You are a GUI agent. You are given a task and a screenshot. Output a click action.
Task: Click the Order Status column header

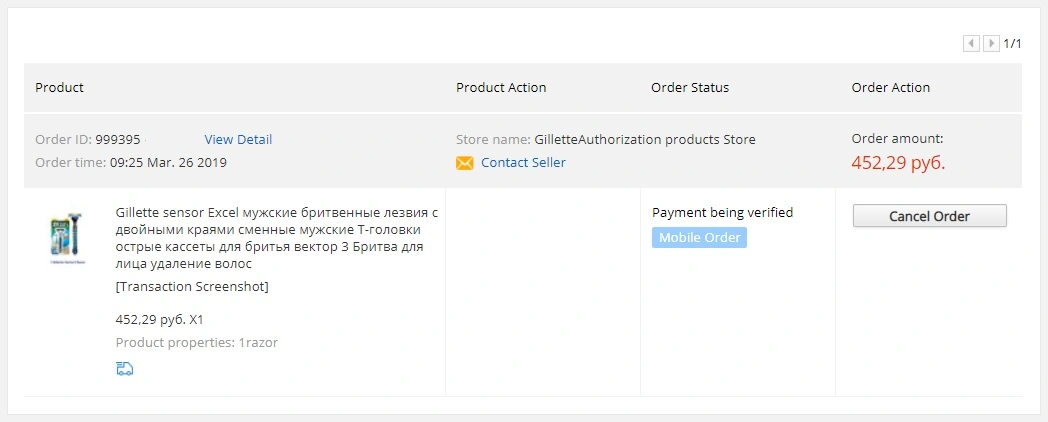click(x=690, y=88)
